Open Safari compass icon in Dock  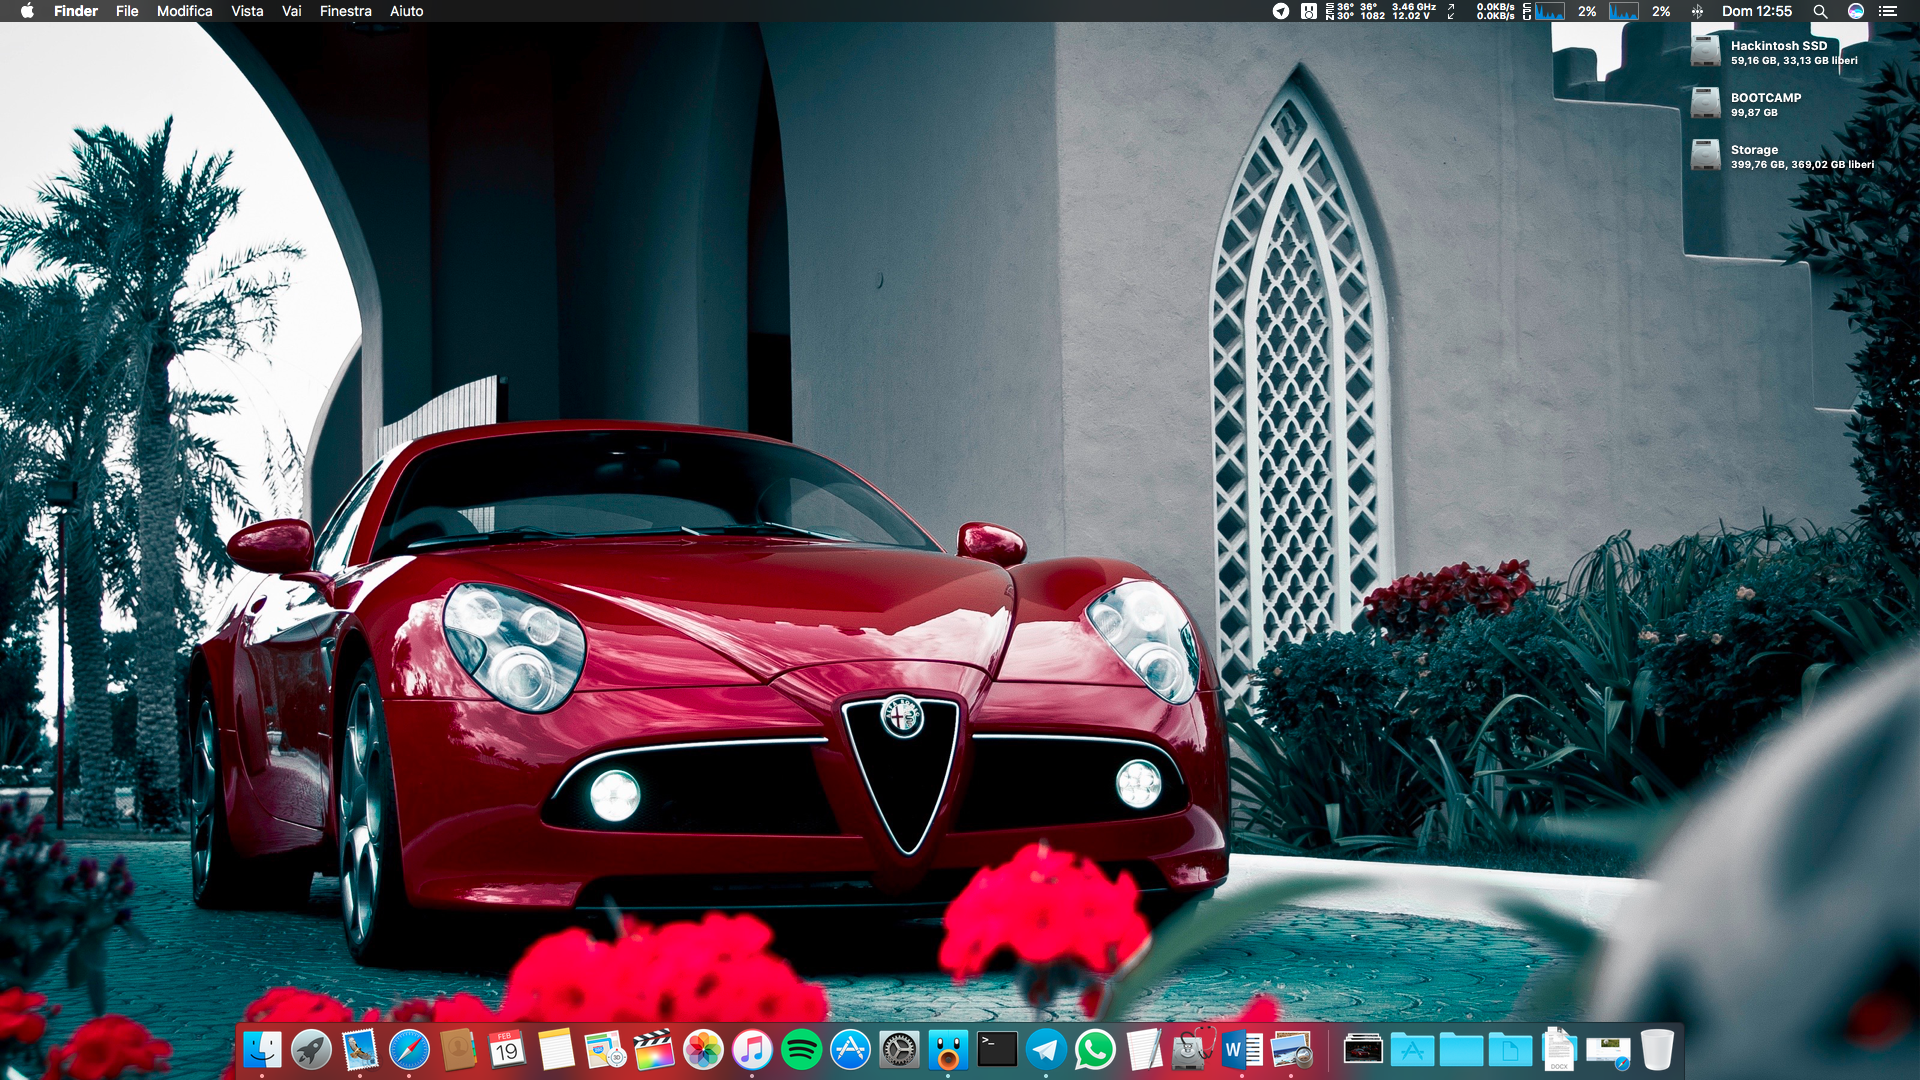coord(409,1050)
